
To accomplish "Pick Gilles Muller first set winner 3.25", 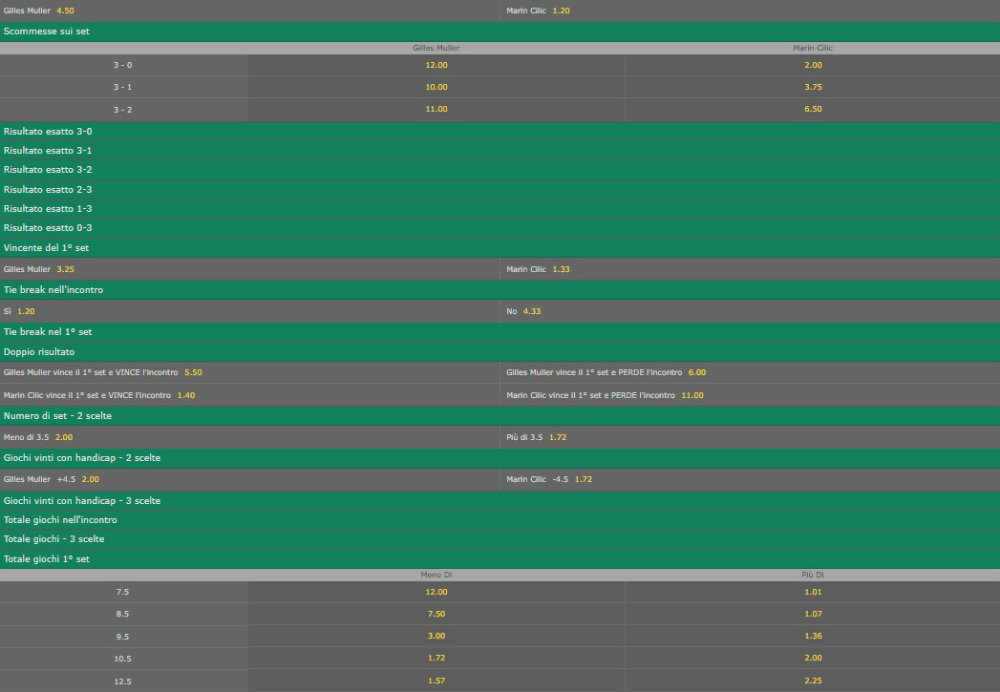I will pos(66,269).
